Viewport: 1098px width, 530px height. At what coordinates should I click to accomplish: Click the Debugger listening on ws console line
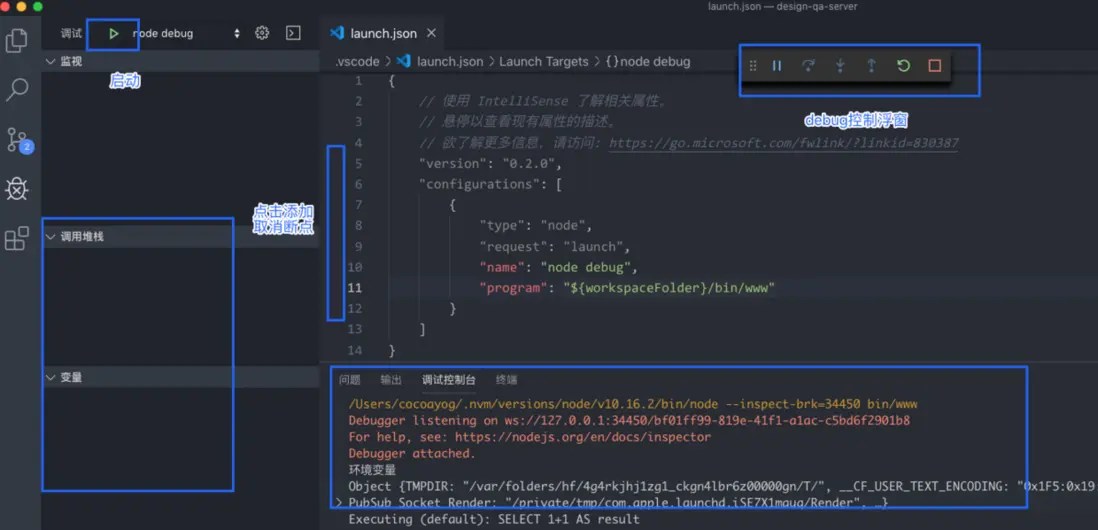pos(629,421)
